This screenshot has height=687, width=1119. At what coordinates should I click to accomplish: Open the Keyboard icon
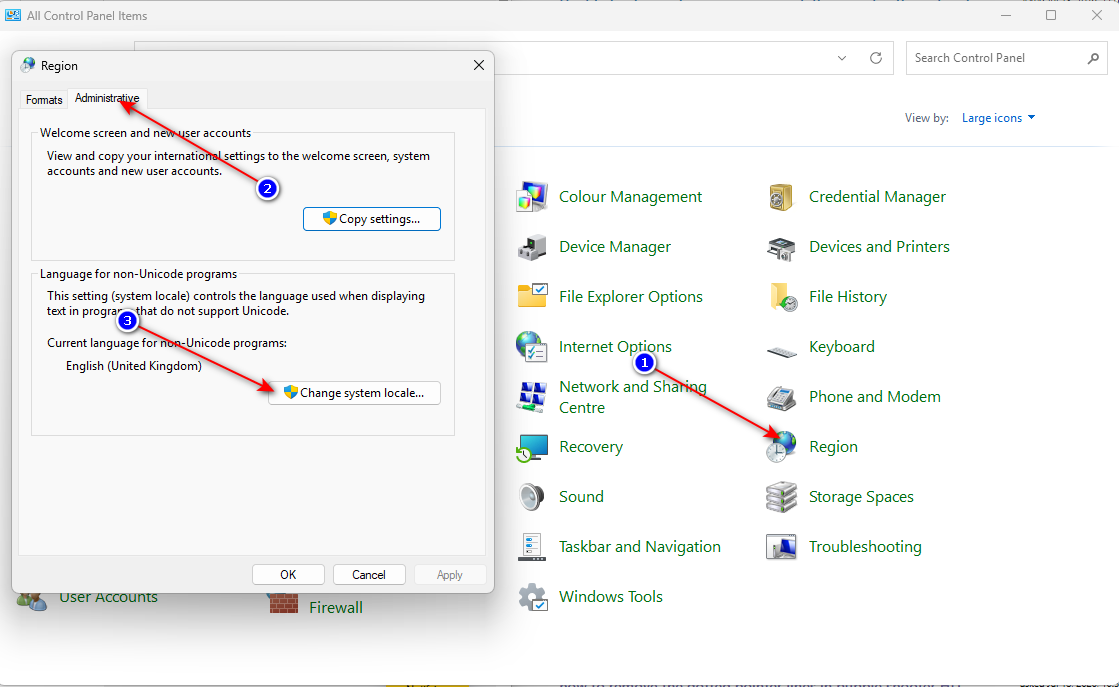click(x=781, y=351)
